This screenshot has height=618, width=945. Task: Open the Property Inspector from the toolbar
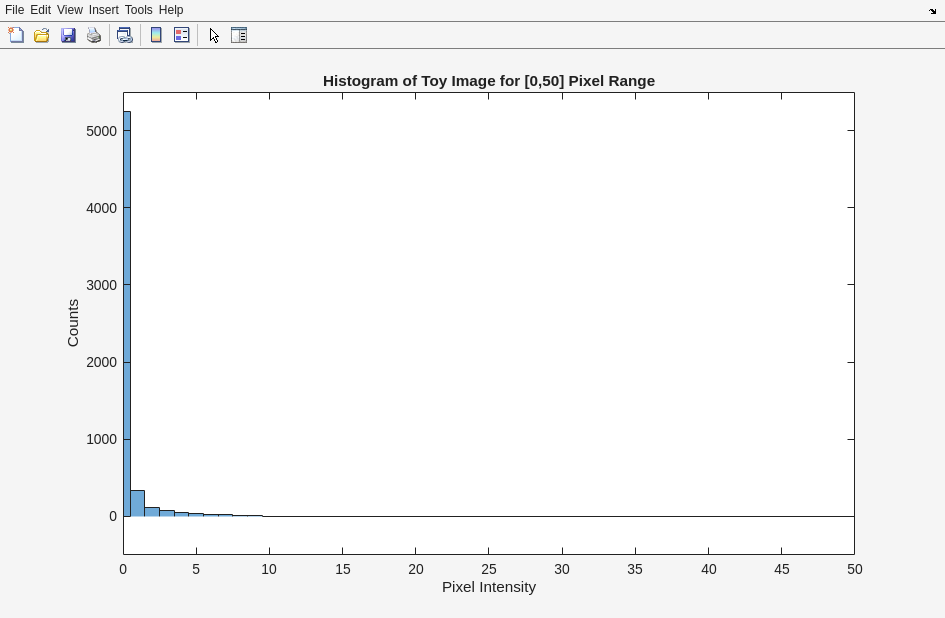click(x=239, y=35)
